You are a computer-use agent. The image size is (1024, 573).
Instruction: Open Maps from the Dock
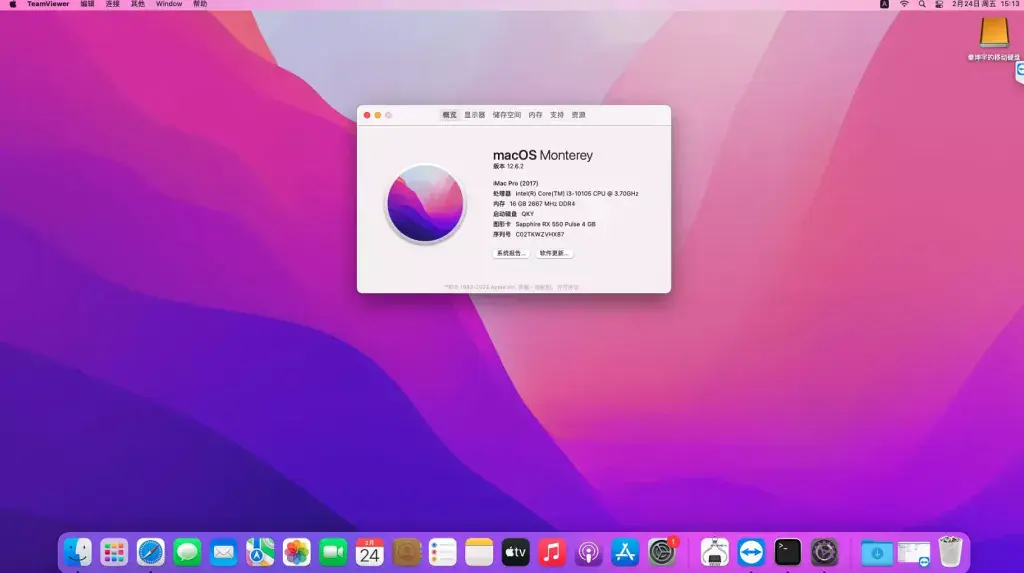pyautogui.click(x=260, y=553)
